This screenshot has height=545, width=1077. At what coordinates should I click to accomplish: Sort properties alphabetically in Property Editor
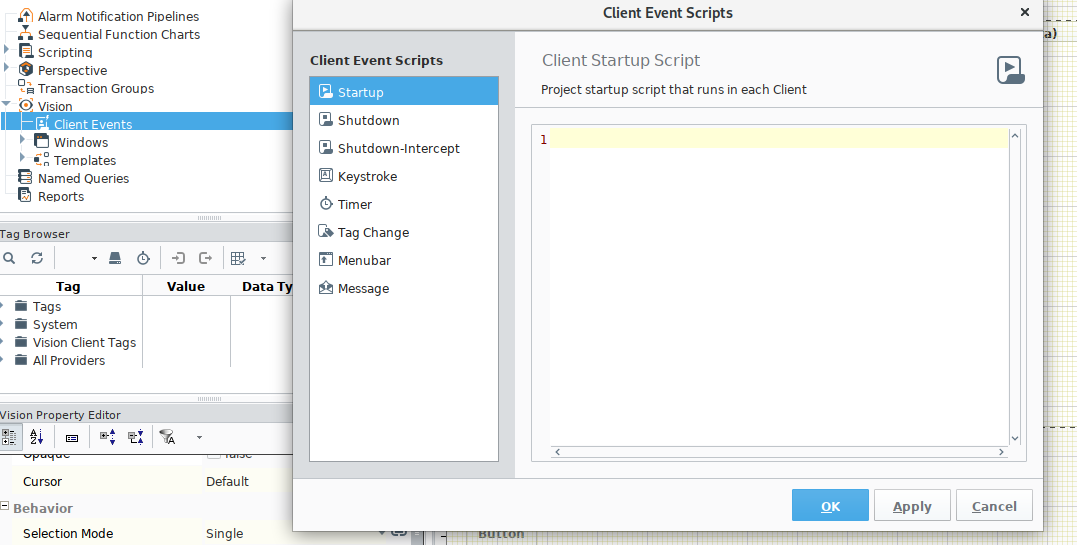[37, 437]
